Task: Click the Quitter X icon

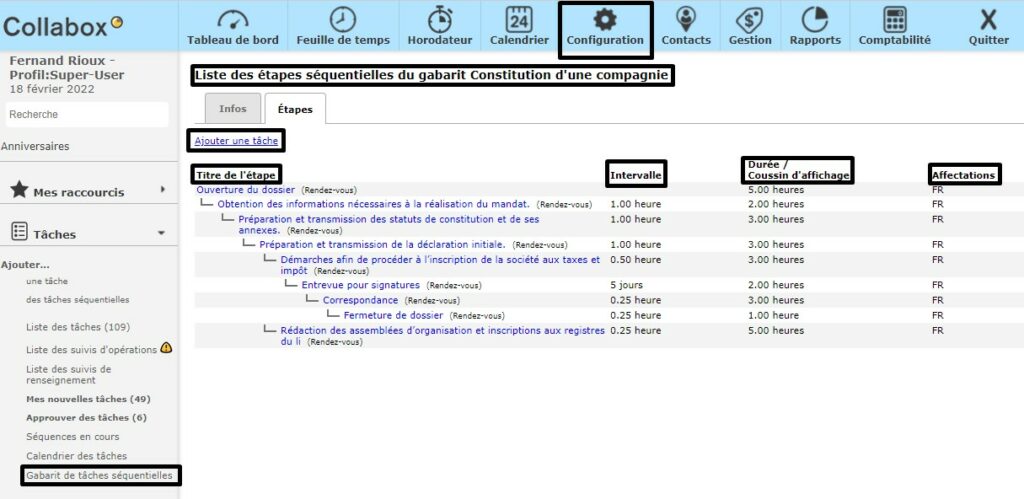Action: point(988,19)
